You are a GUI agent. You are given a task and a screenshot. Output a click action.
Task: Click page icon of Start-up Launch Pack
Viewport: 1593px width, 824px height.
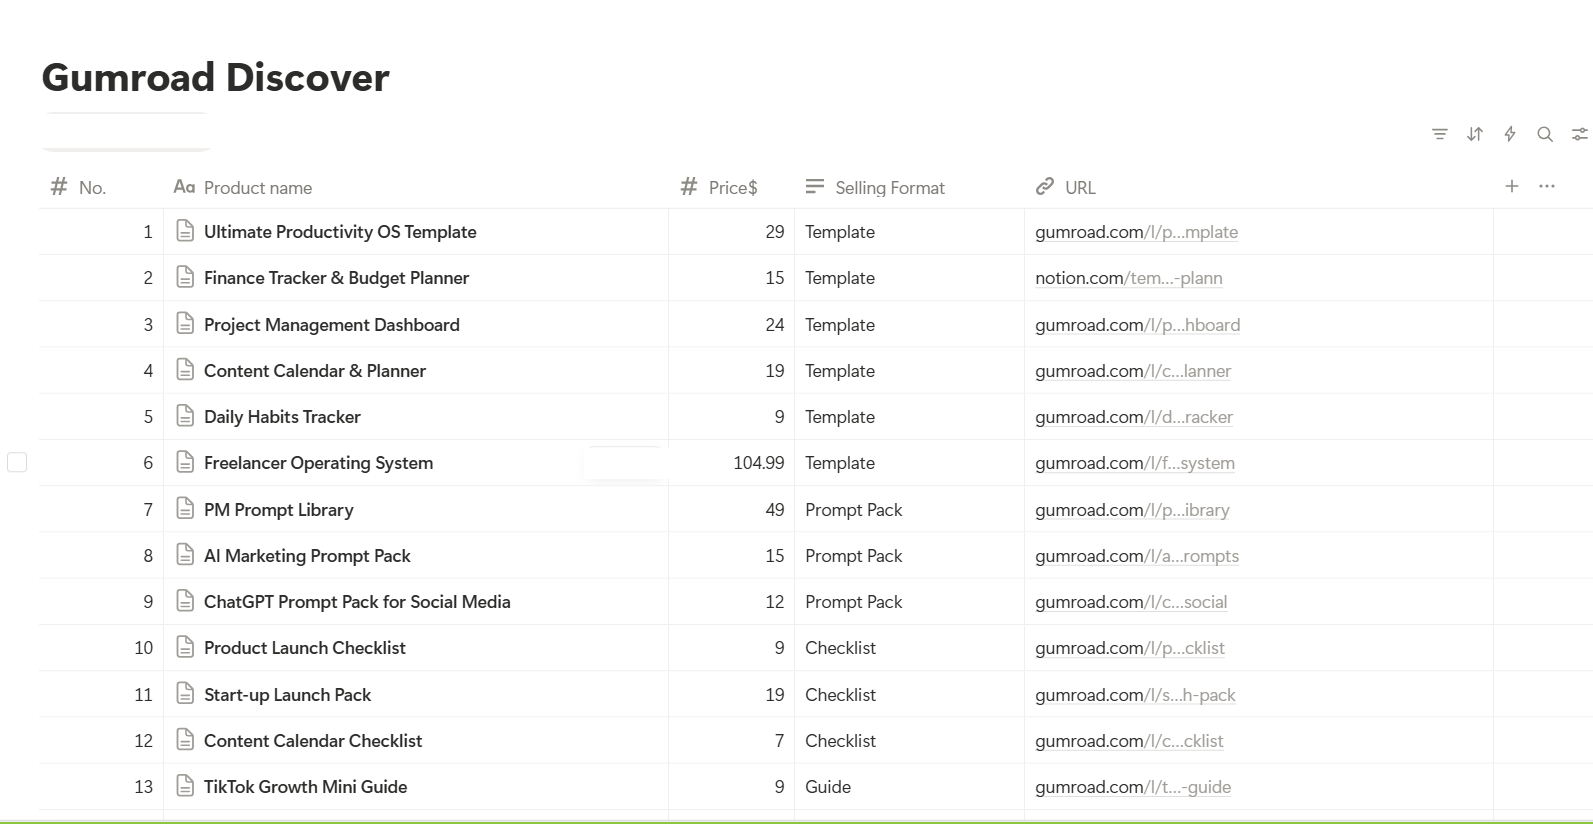(185, 694)
